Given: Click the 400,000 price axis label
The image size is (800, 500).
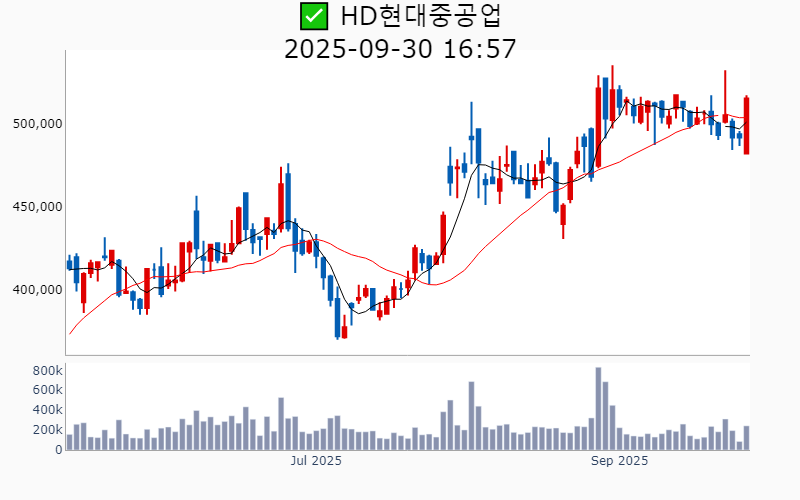Looking at the screenshot, I should (37, 290).
